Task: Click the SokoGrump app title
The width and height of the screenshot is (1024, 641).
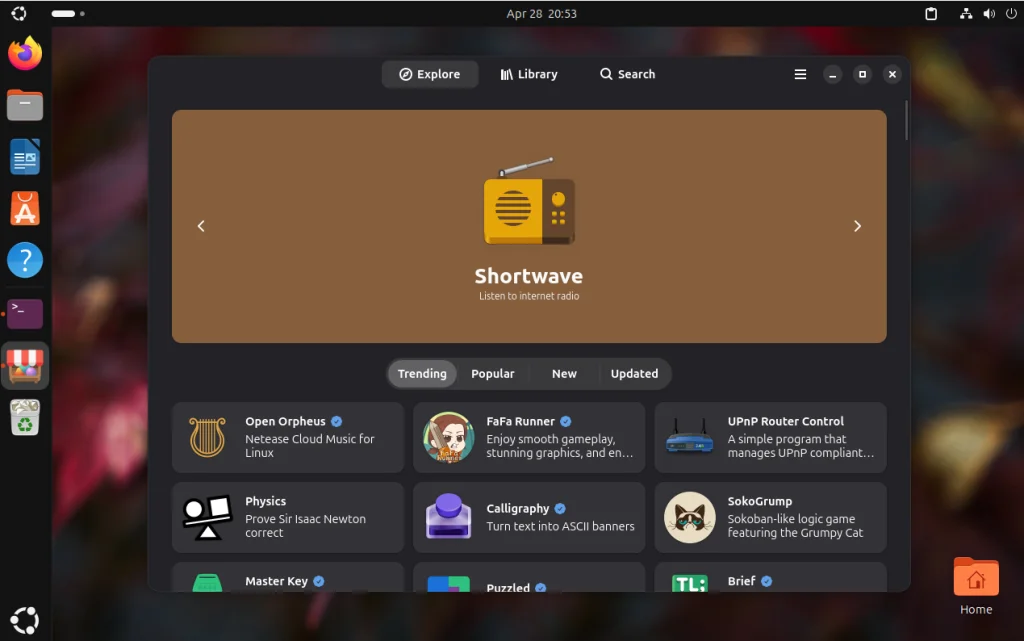Action: (760, 501)
